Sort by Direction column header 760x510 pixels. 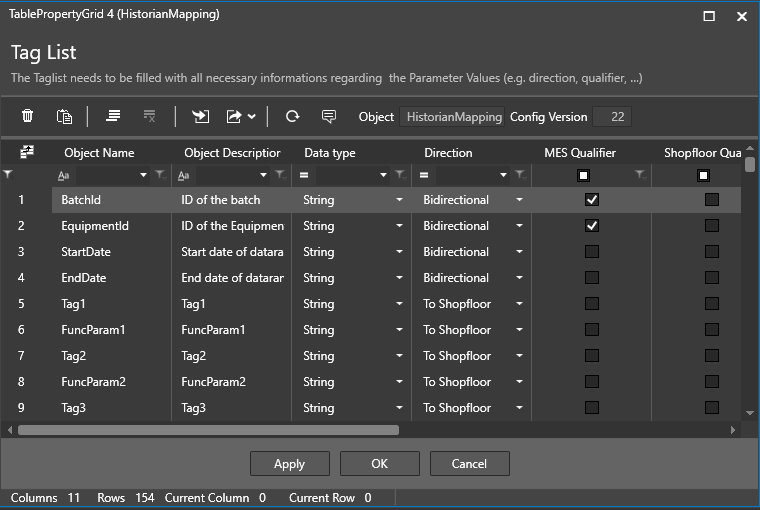click(448, 153)
